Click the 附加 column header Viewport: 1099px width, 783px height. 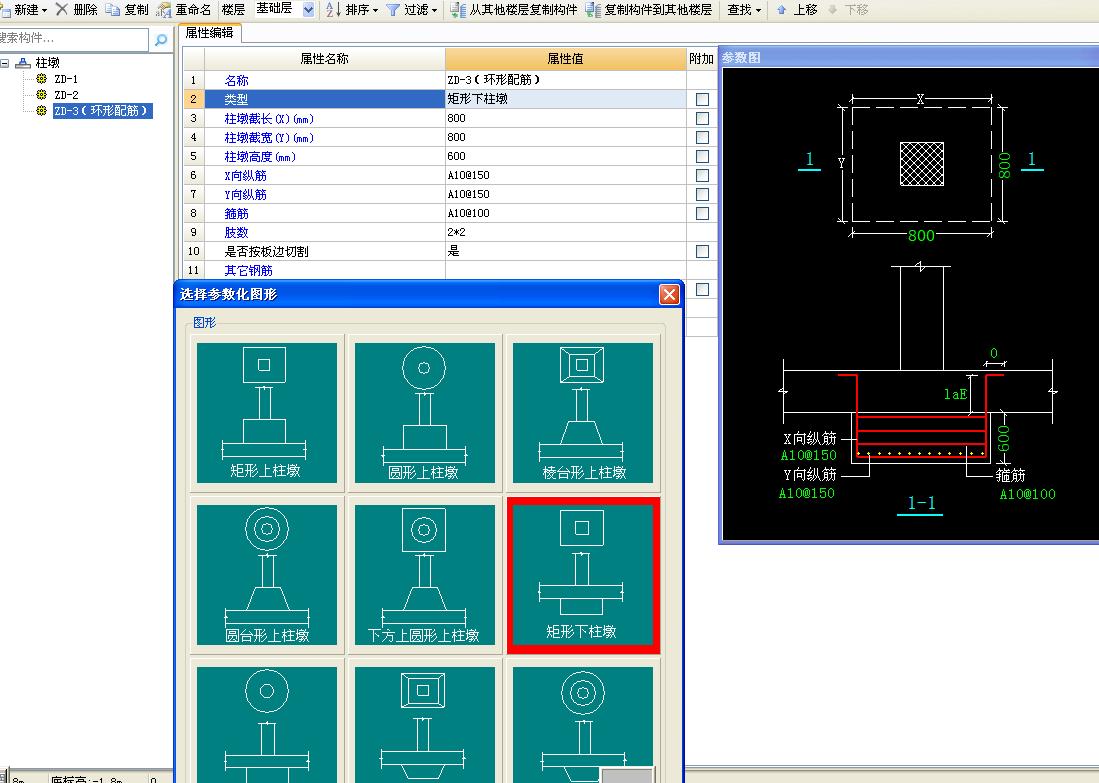[x=702, y=59]
